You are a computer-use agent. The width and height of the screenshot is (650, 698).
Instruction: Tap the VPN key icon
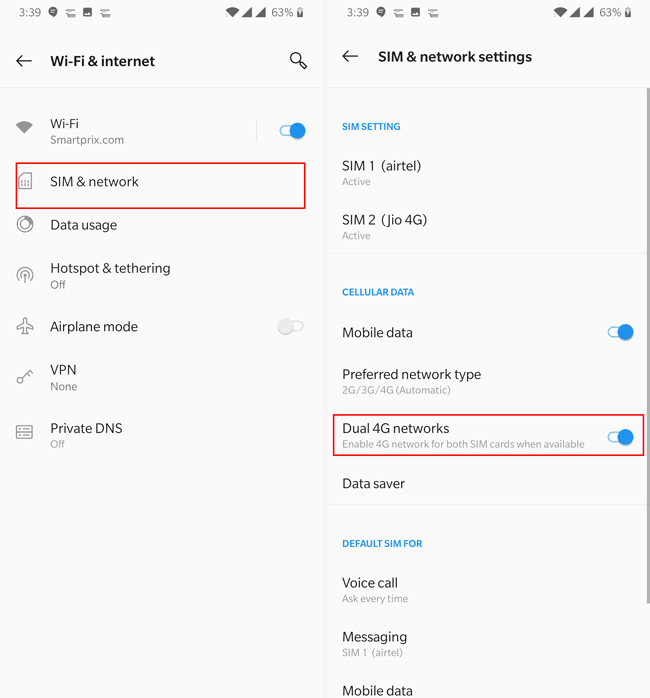[x=25, y=377]
